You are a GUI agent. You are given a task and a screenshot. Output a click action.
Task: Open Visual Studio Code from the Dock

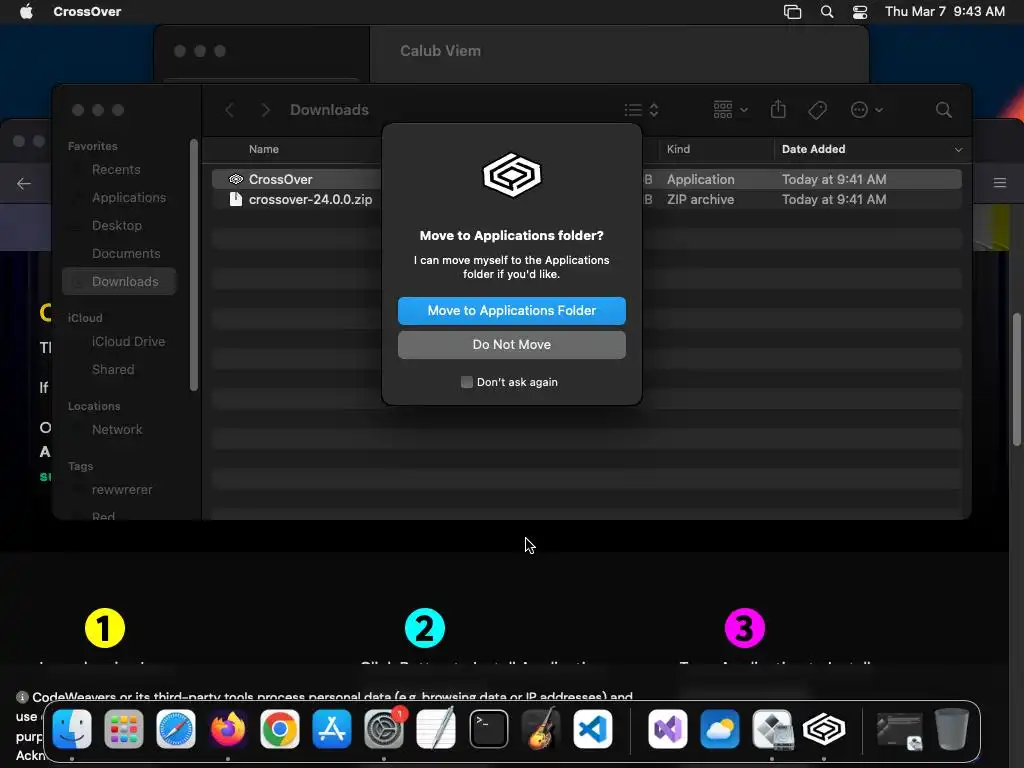592,729
